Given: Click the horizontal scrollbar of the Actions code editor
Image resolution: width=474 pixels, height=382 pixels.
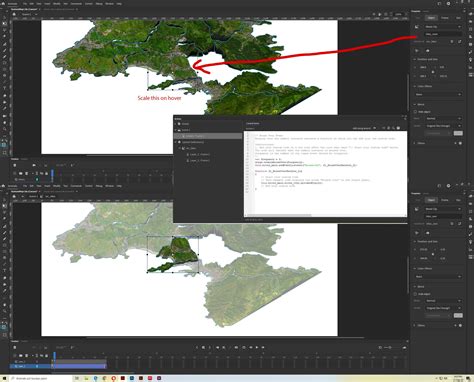Looking at the screenshot, I should pyautogui.click(x=281, y=215).
